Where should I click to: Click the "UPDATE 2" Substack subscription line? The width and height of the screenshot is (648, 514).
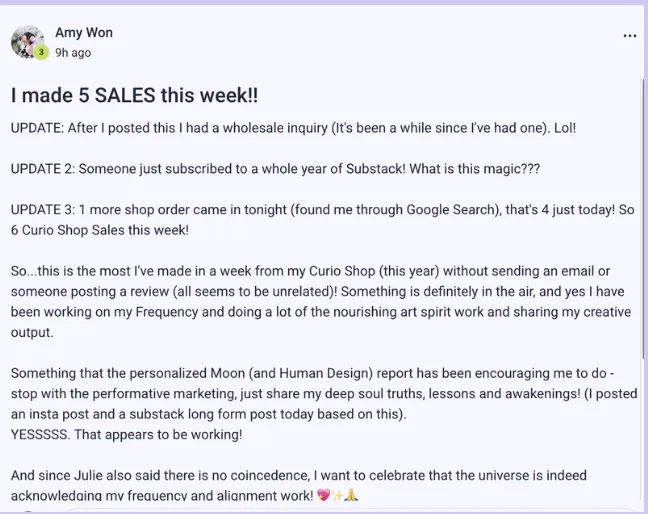click(275, 170)
